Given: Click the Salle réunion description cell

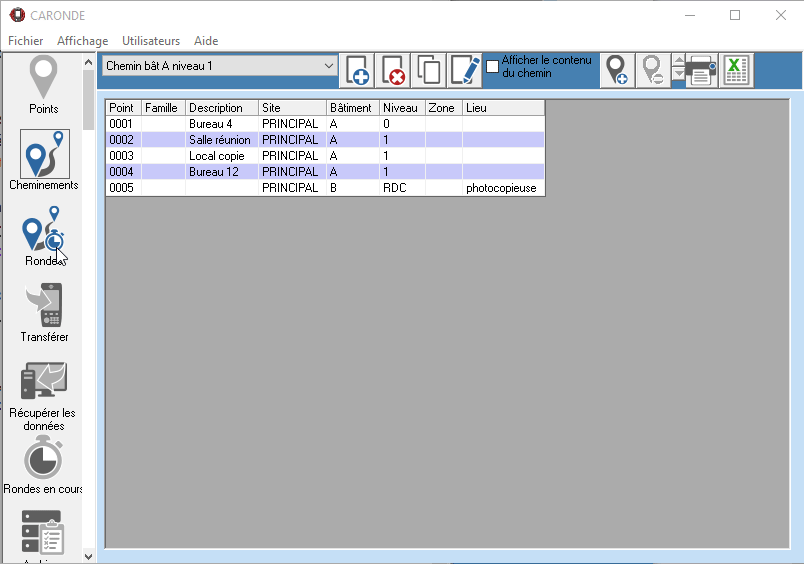Looking at the screenshot, I should coord(222,139).
